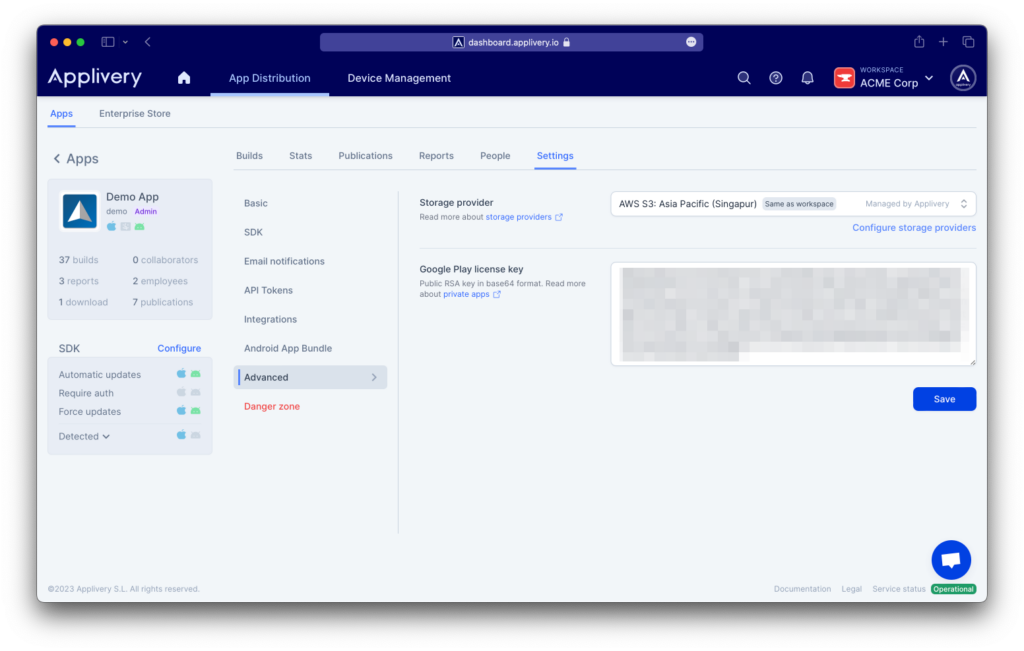The height and width of the screenshot is (651, 1024).
Task: Show the browser tab overview icon
Action: tap(968, 42)
